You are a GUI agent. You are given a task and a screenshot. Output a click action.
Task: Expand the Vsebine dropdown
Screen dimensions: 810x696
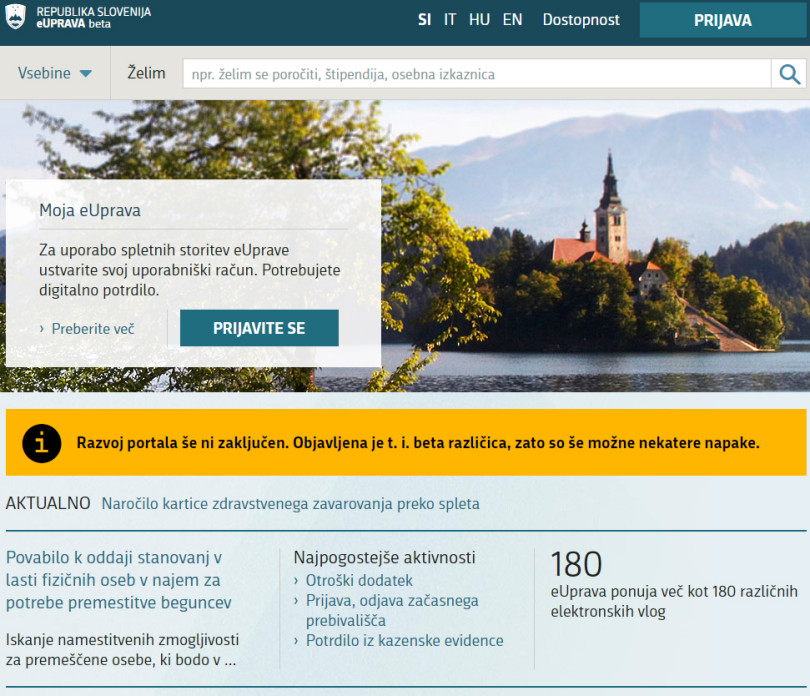pos(44,73)
